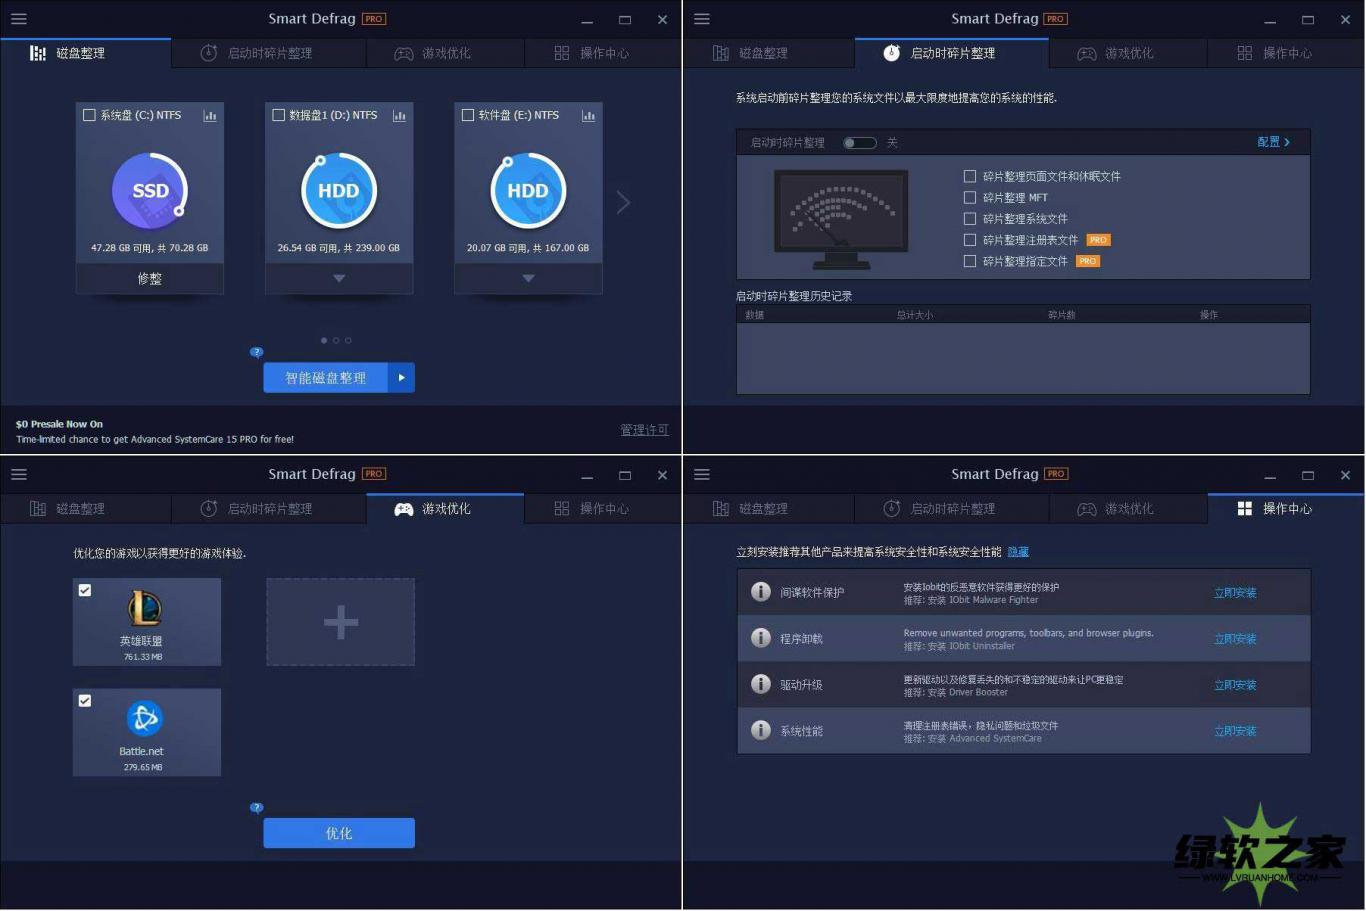Open the 配置 settings link
Screen dimensions: 1366x911
1272,142
